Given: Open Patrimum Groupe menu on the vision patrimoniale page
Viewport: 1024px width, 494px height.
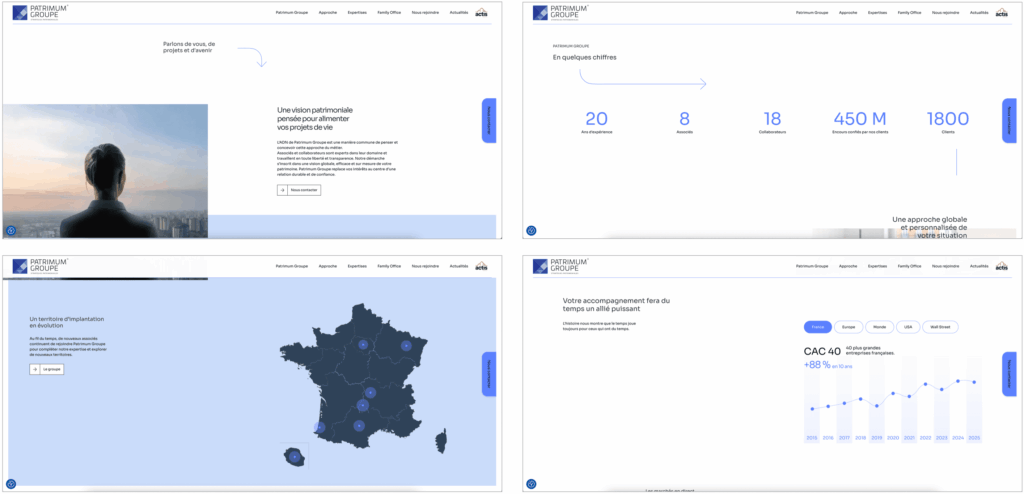Looking at the screenshot, I should point(291,12).
